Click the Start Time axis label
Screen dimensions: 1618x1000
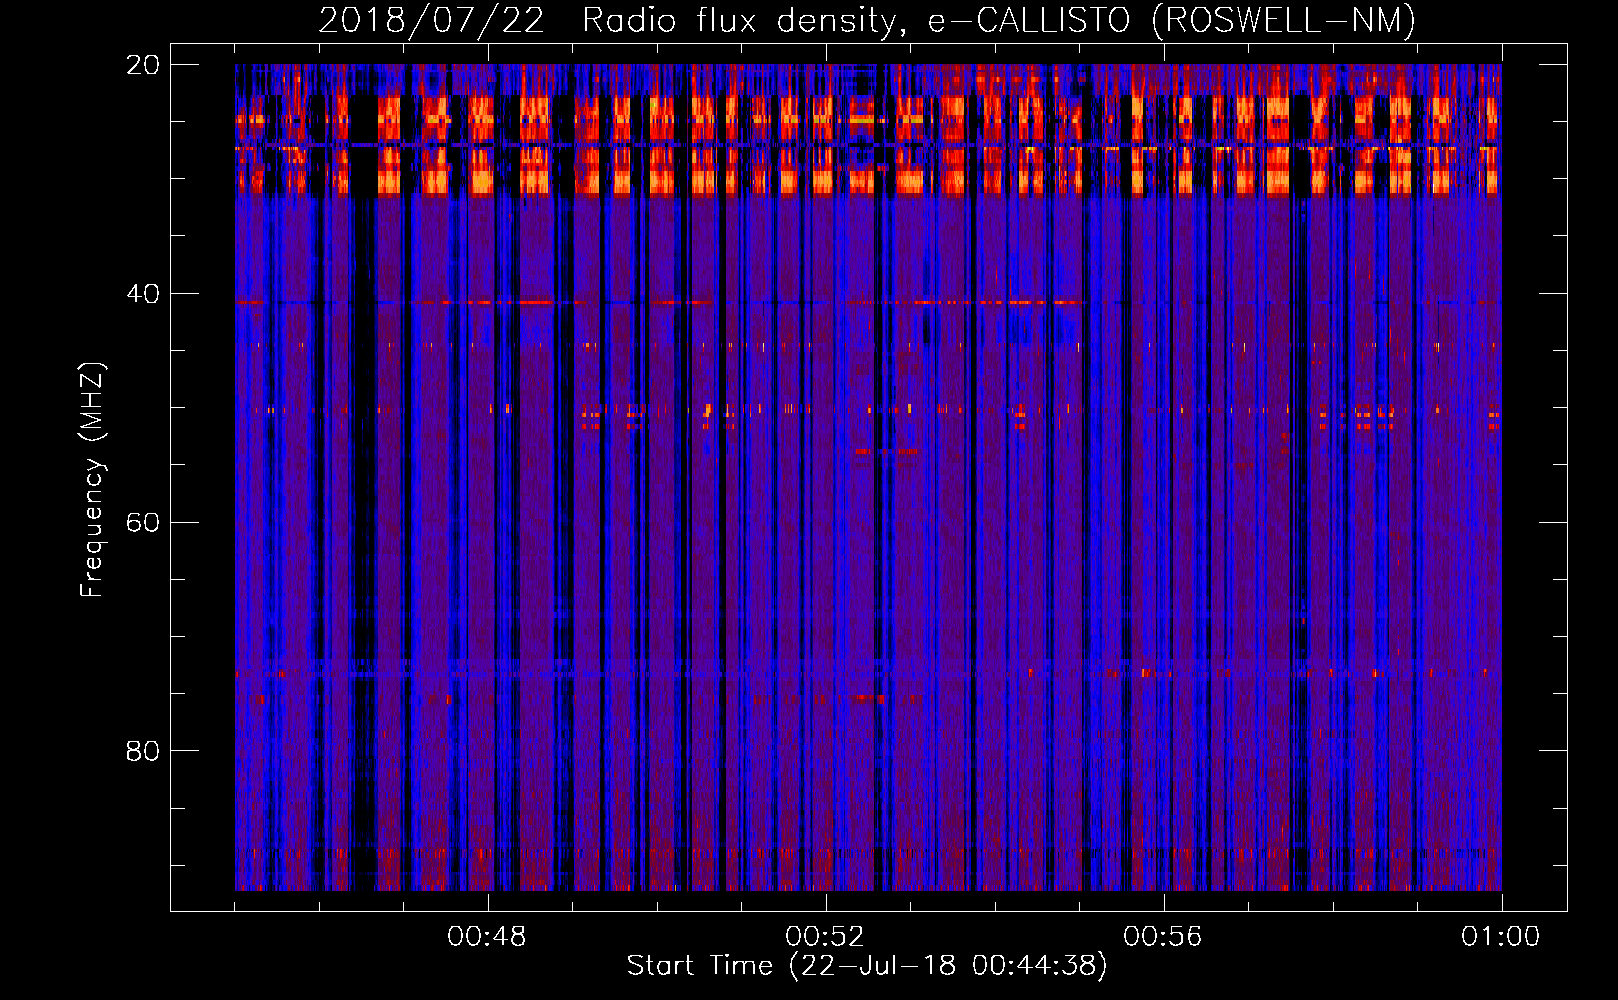click(x=867, y=966)
